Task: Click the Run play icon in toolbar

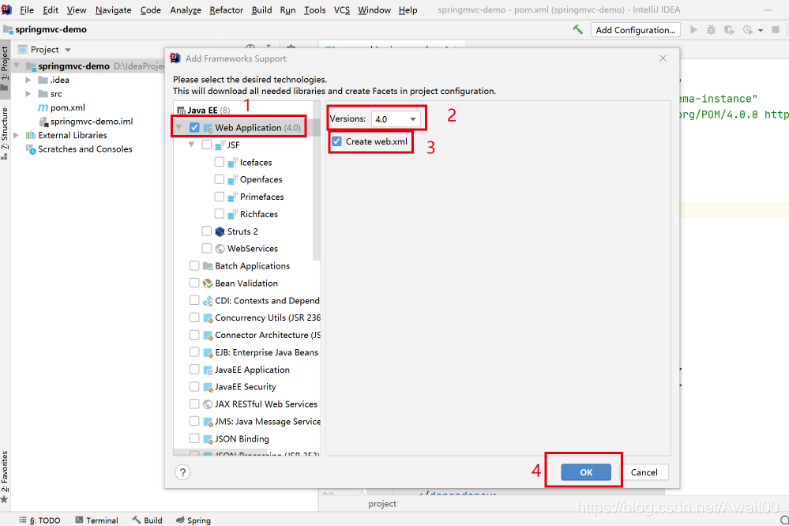Action: pos(693,30)
